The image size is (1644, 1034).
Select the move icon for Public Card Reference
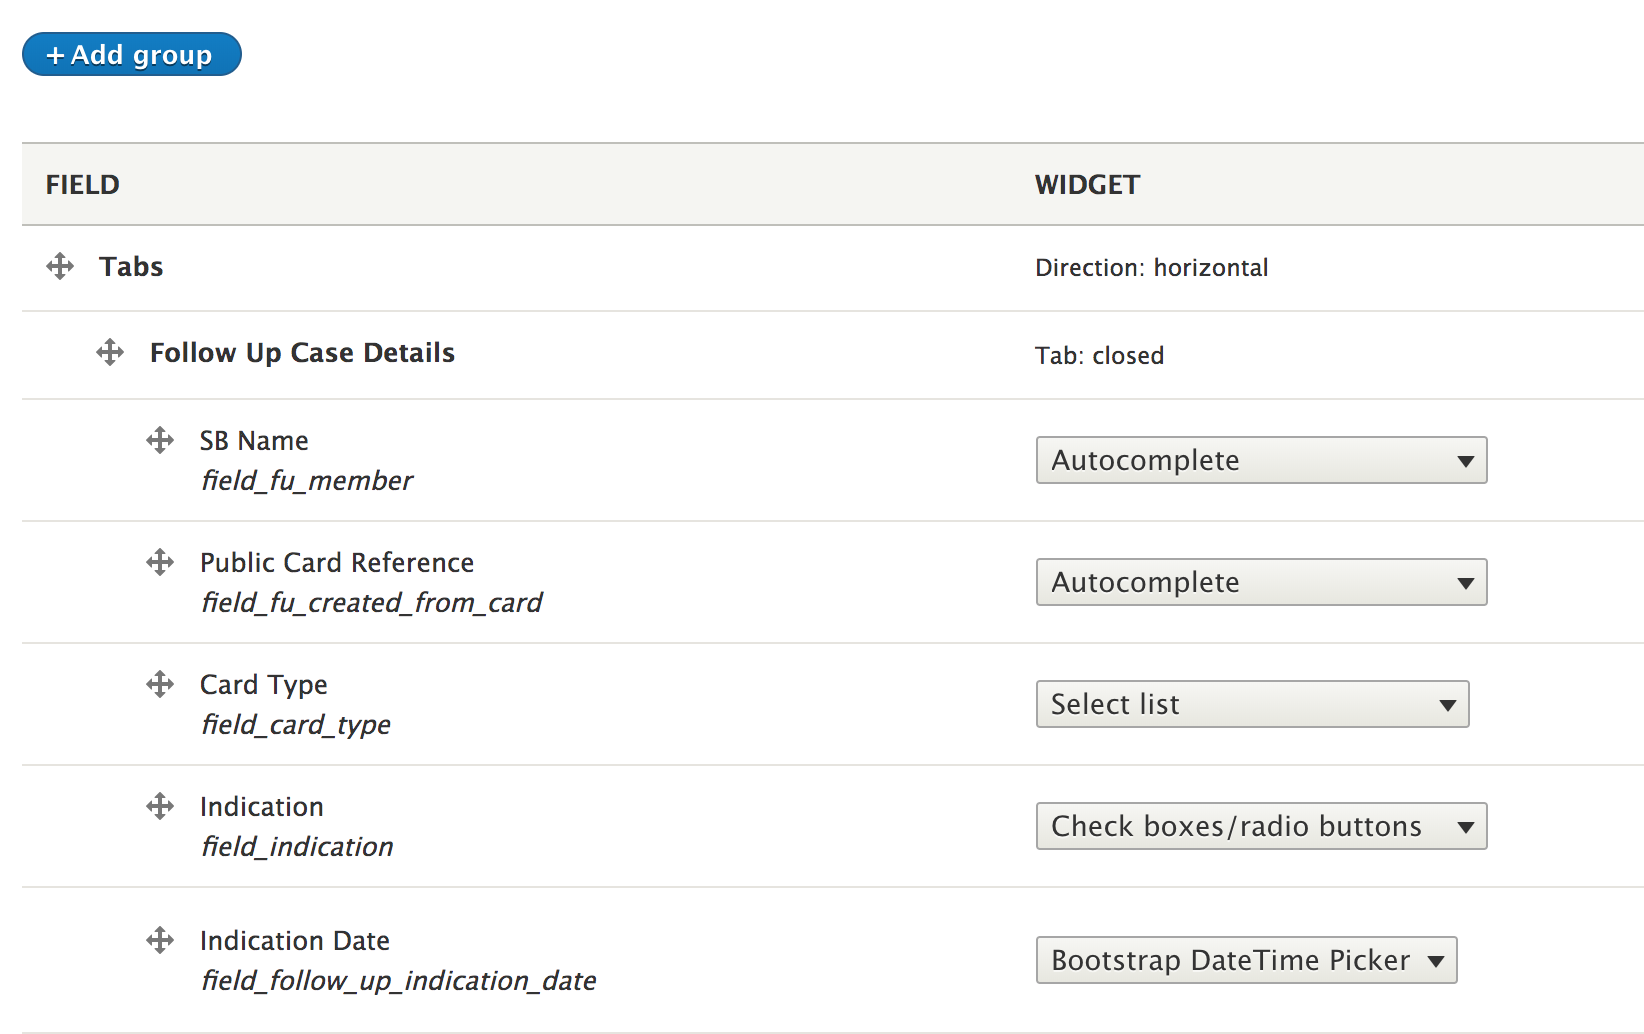[160, 562]
